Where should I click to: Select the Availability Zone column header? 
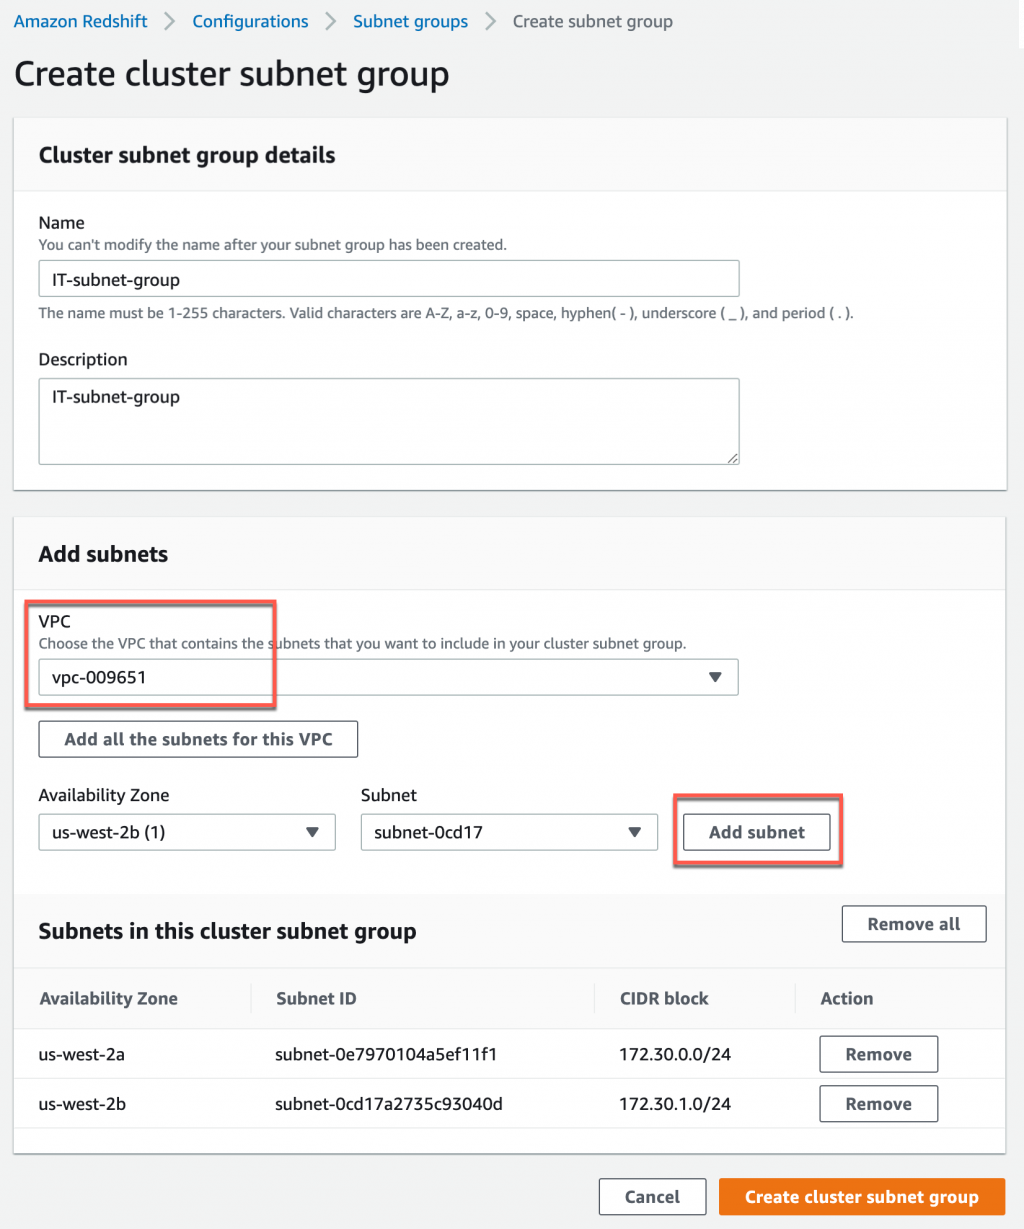pos(109,998)
